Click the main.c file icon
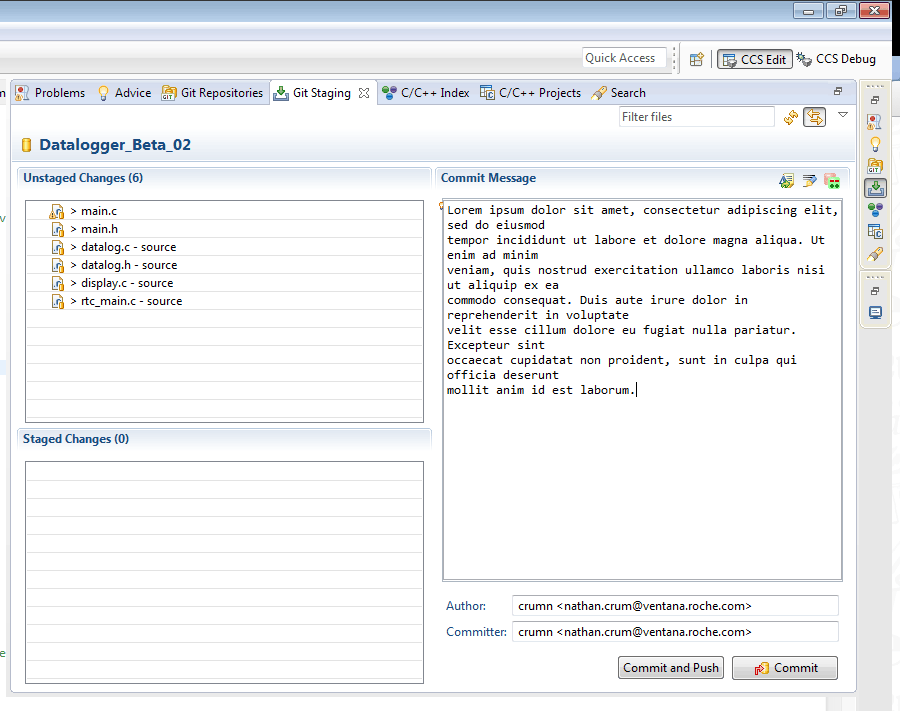900x711 pixels. click(57, 212)
